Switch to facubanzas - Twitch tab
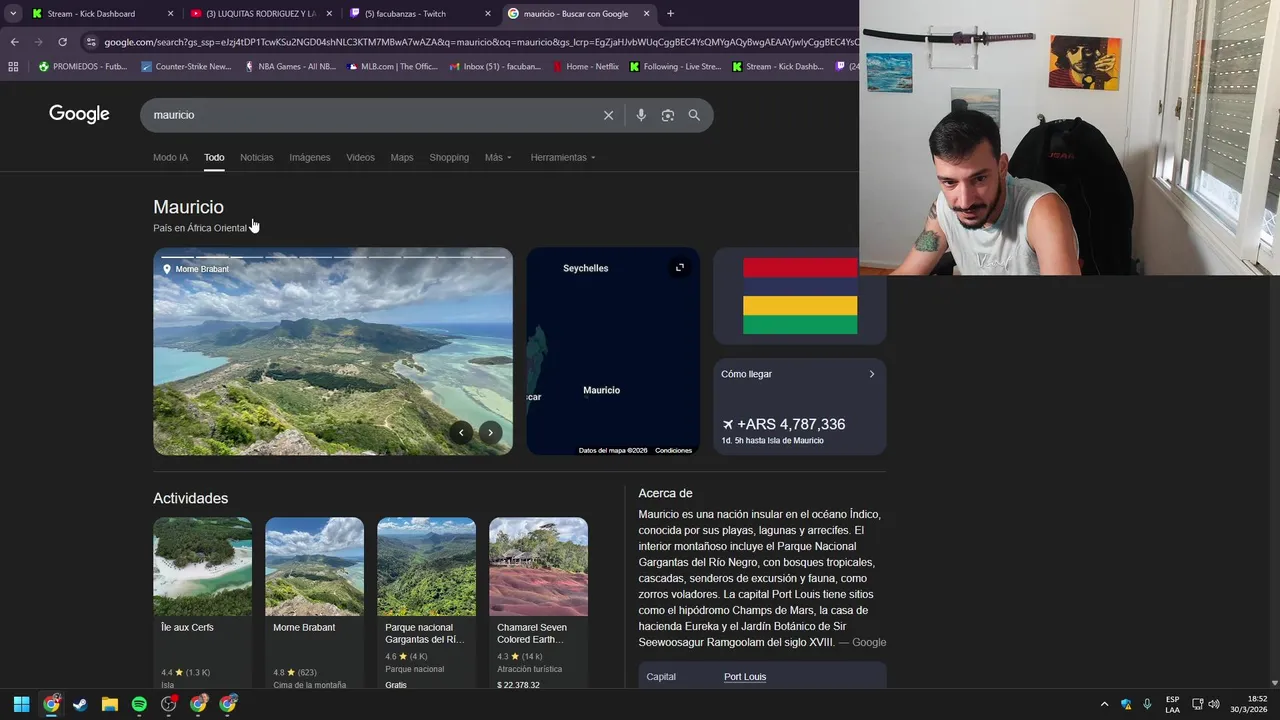Viewport: 1280px width, 720px height. [x=420, y=13]
